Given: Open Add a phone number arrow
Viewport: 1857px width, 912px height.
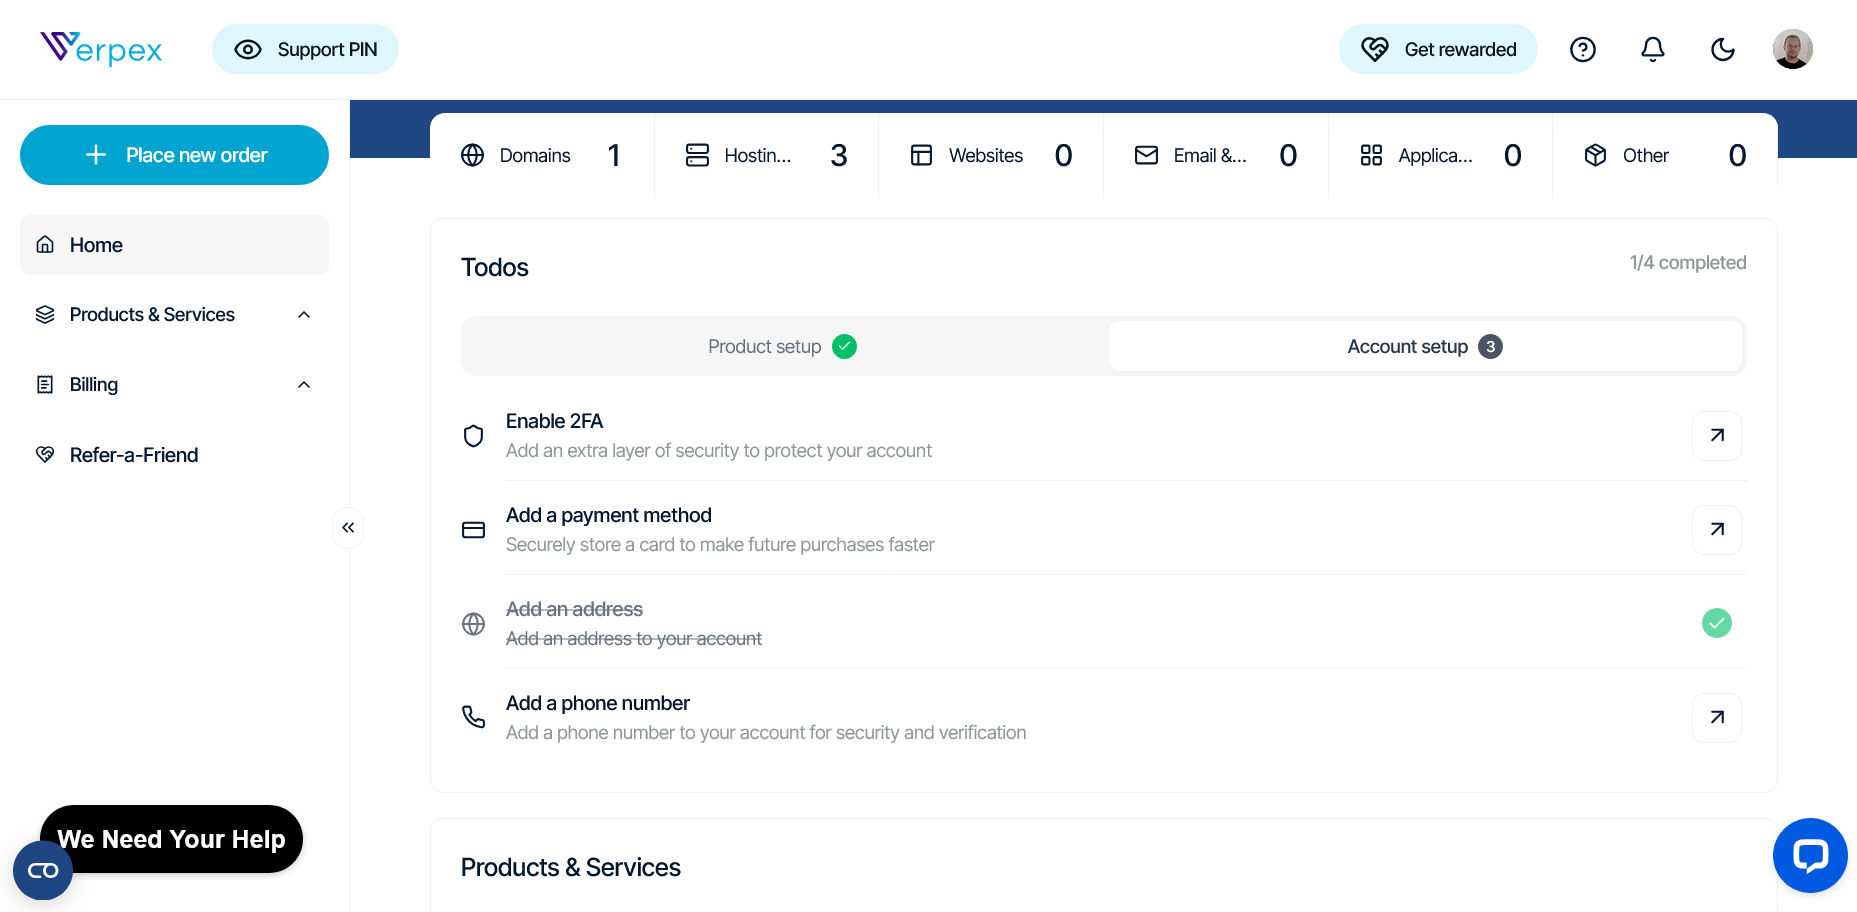Looking at the screenshot, I should click(1717, 718).
